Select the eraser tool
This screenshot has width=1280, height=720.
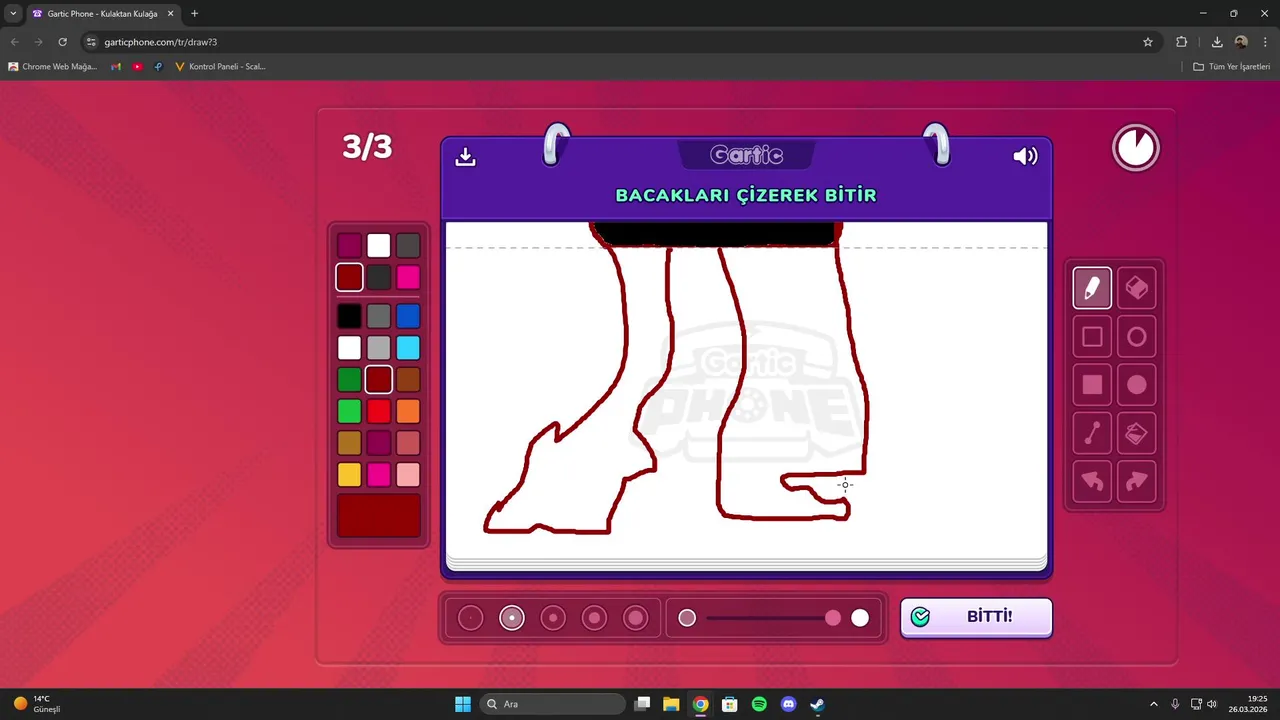pos(1137,288)
